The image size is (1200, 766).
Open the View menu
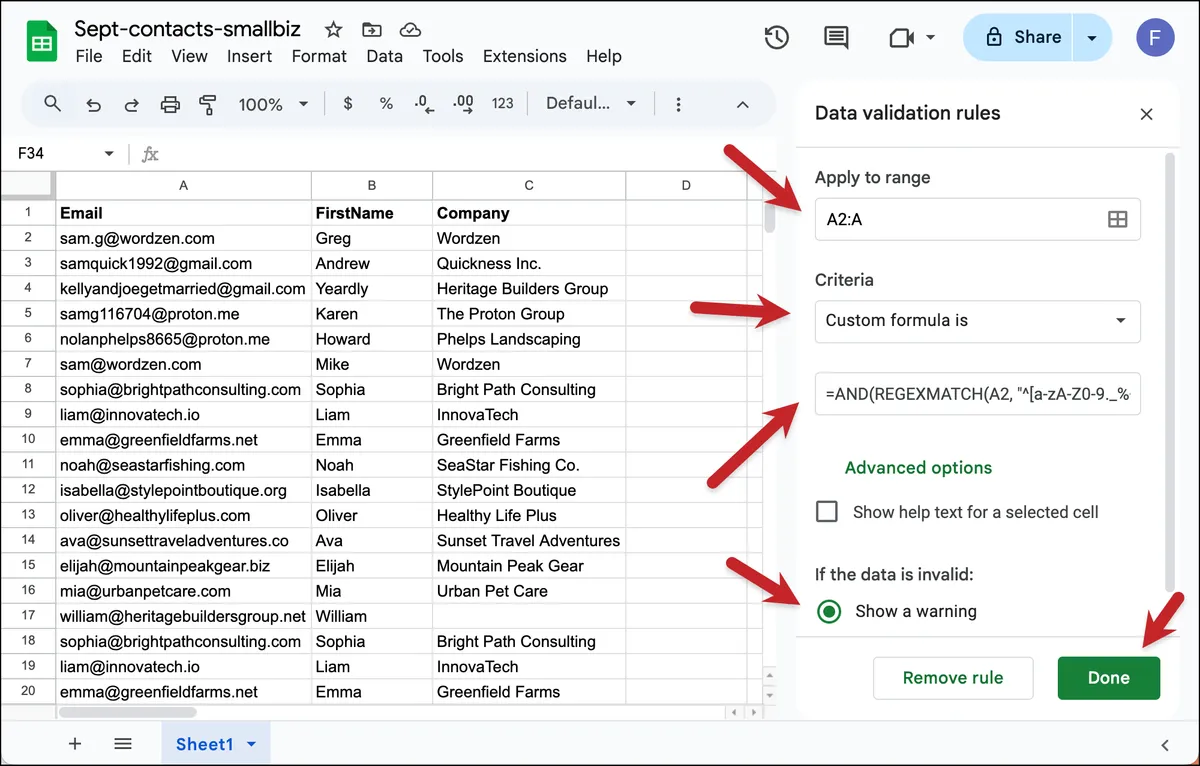[x=189, y=56]
